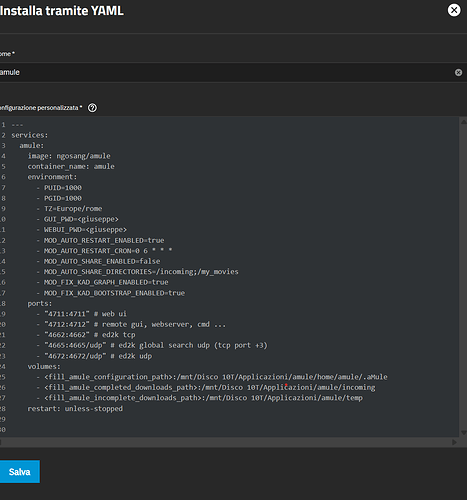Place cursor on the TZ=Europe/rome line
Image resolution: width=467 pixels, height=500 pixels.
pyautogui.click(x=69, y=208)
